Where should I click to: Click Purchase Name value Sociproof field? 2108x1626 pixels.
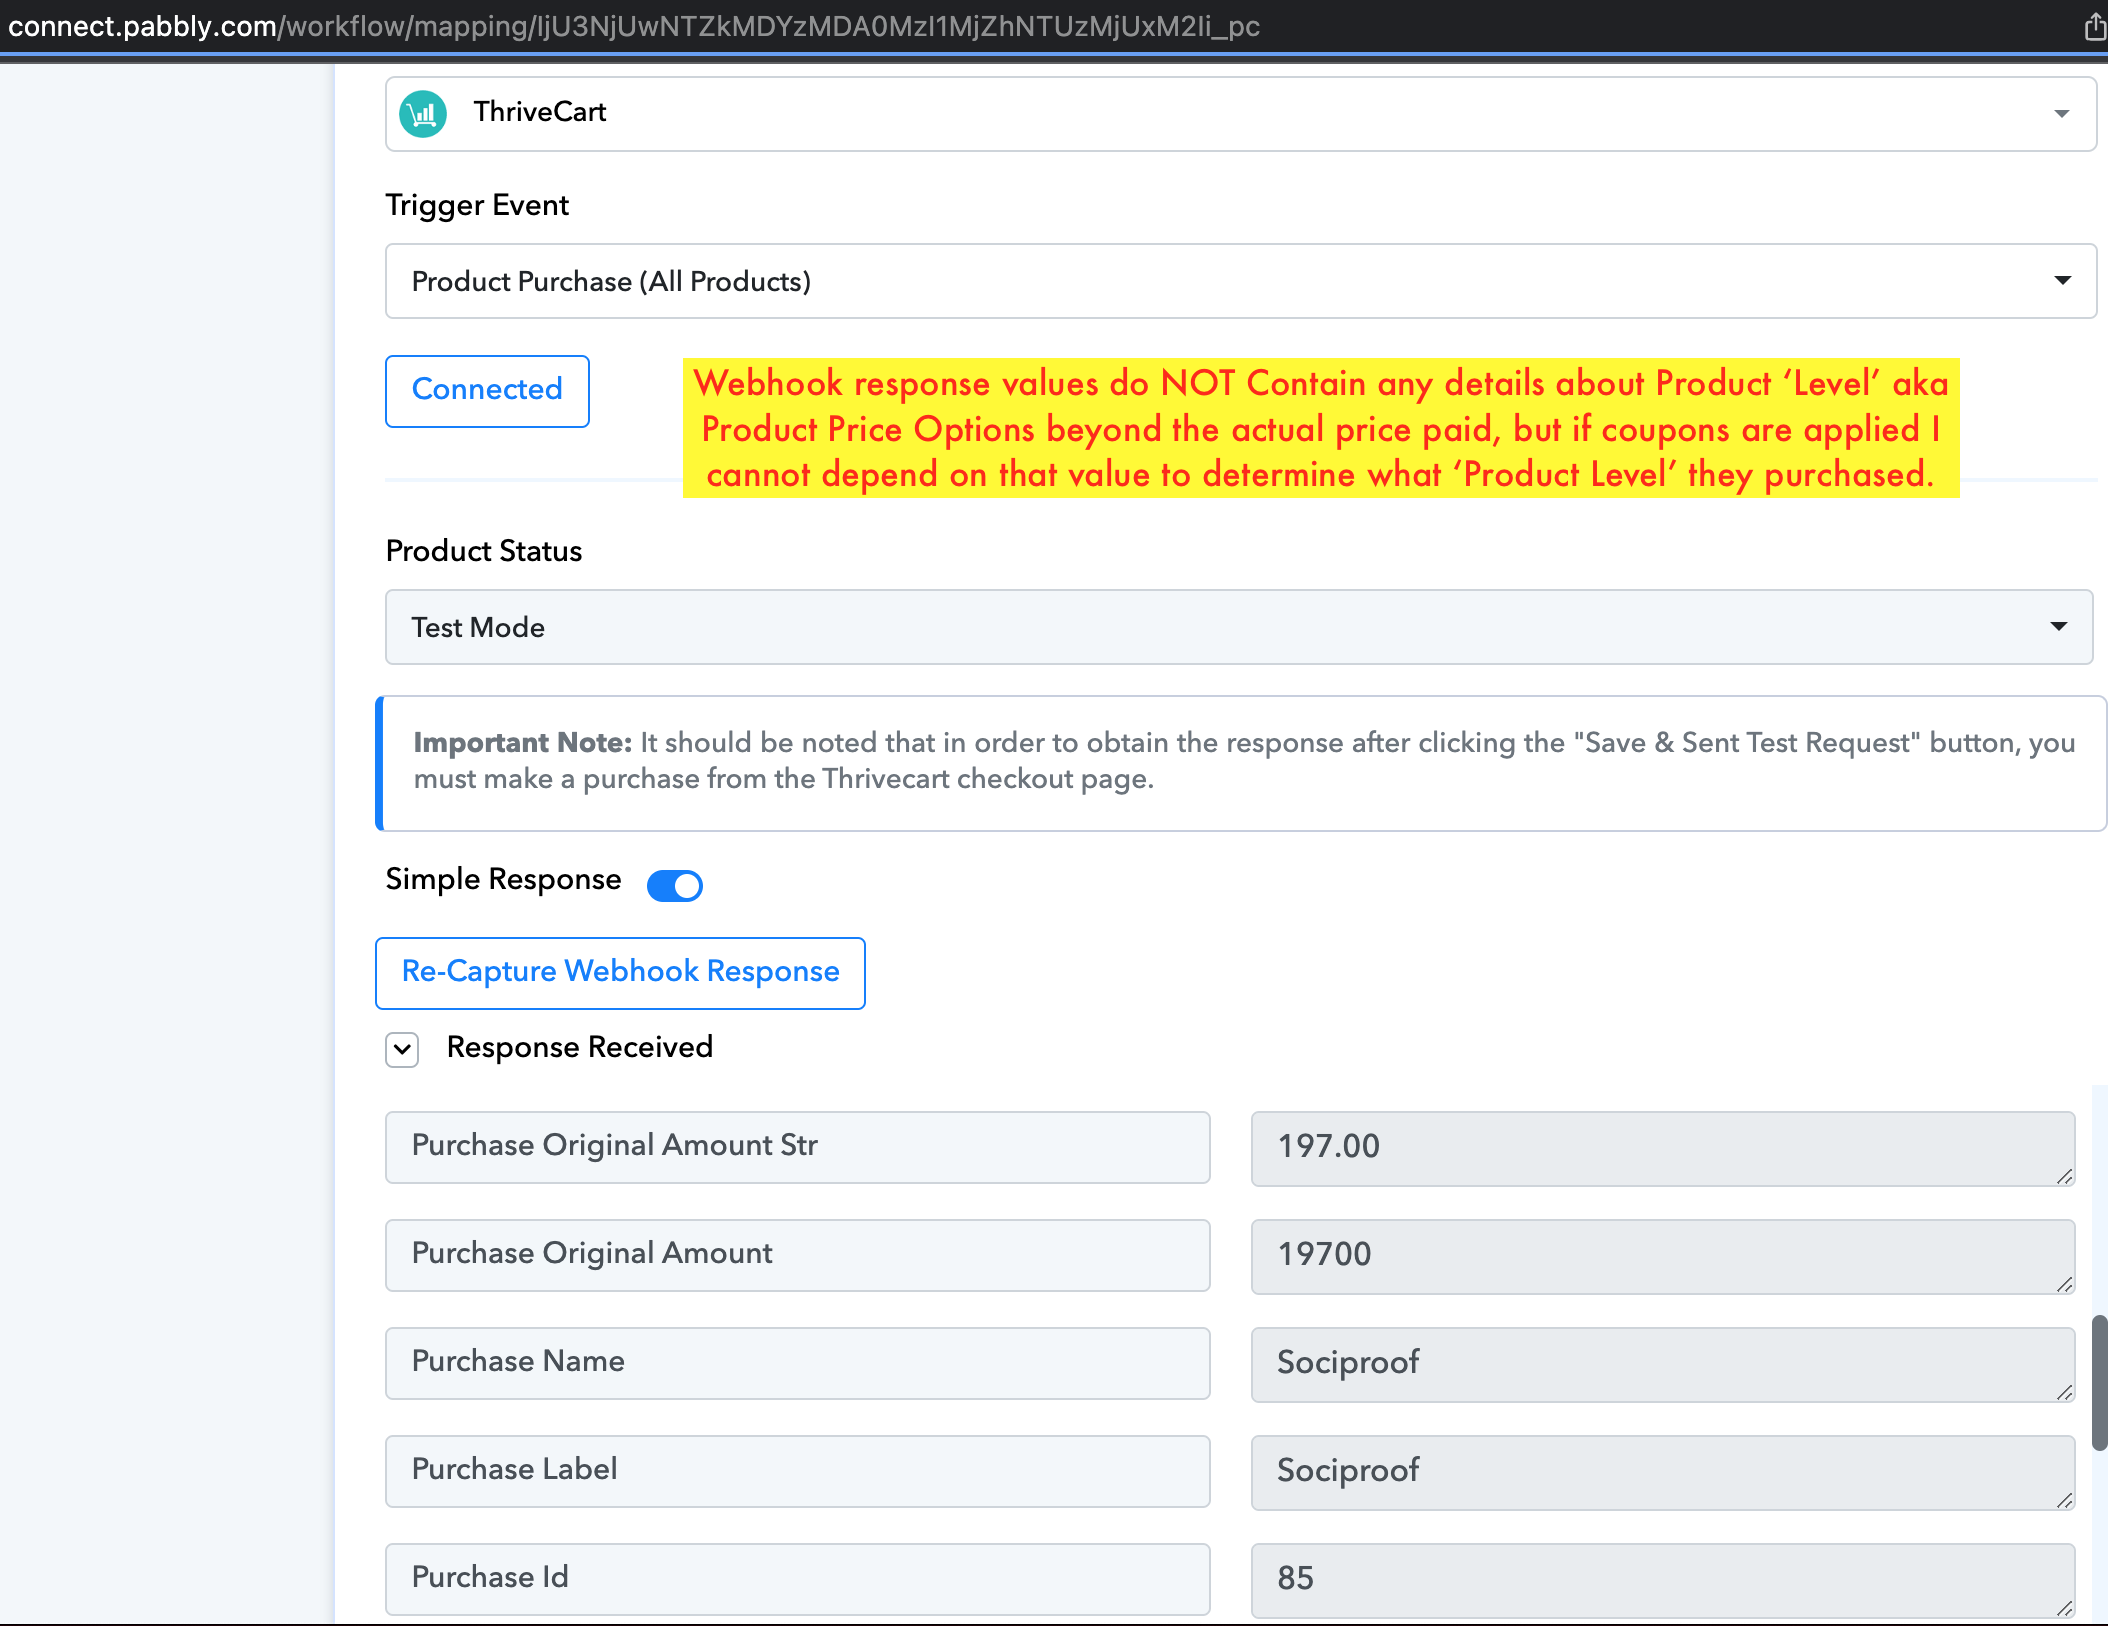tap(1663, 1364)
